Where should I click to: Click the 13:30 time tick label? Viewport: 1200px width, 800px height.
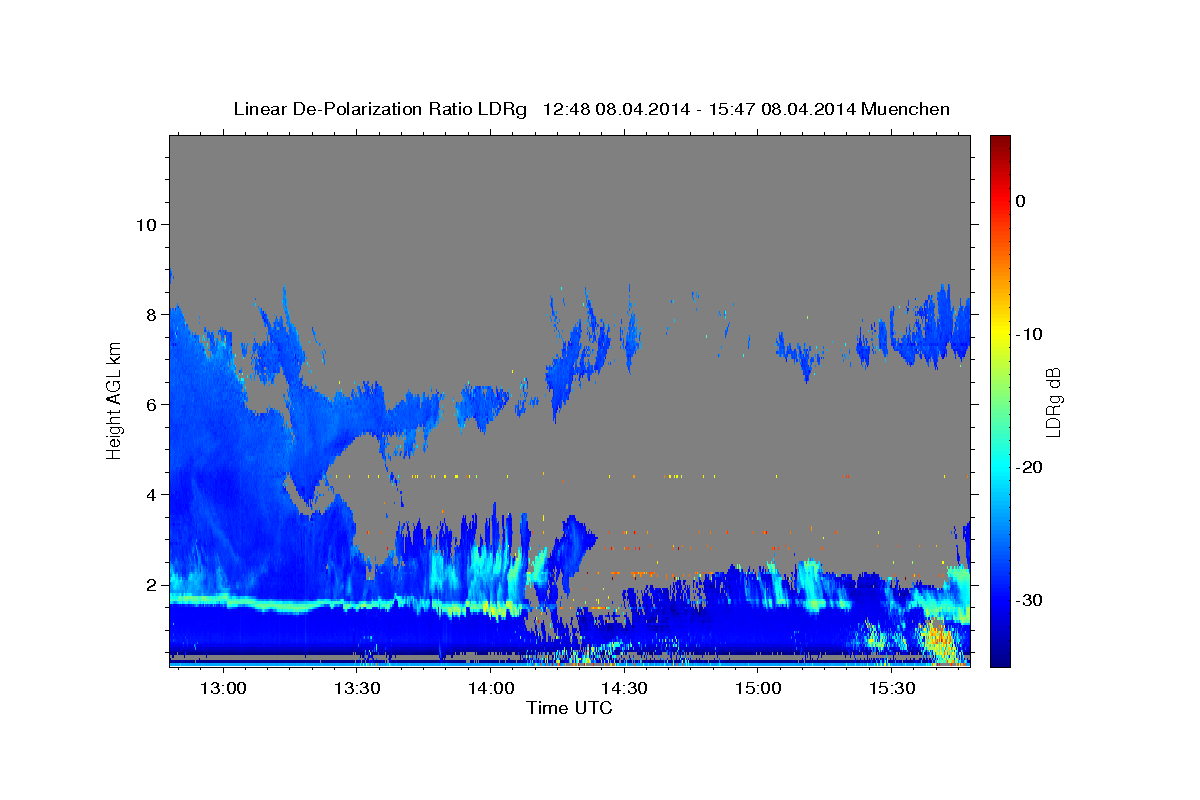pyautogui.click(x=357, y=689)
